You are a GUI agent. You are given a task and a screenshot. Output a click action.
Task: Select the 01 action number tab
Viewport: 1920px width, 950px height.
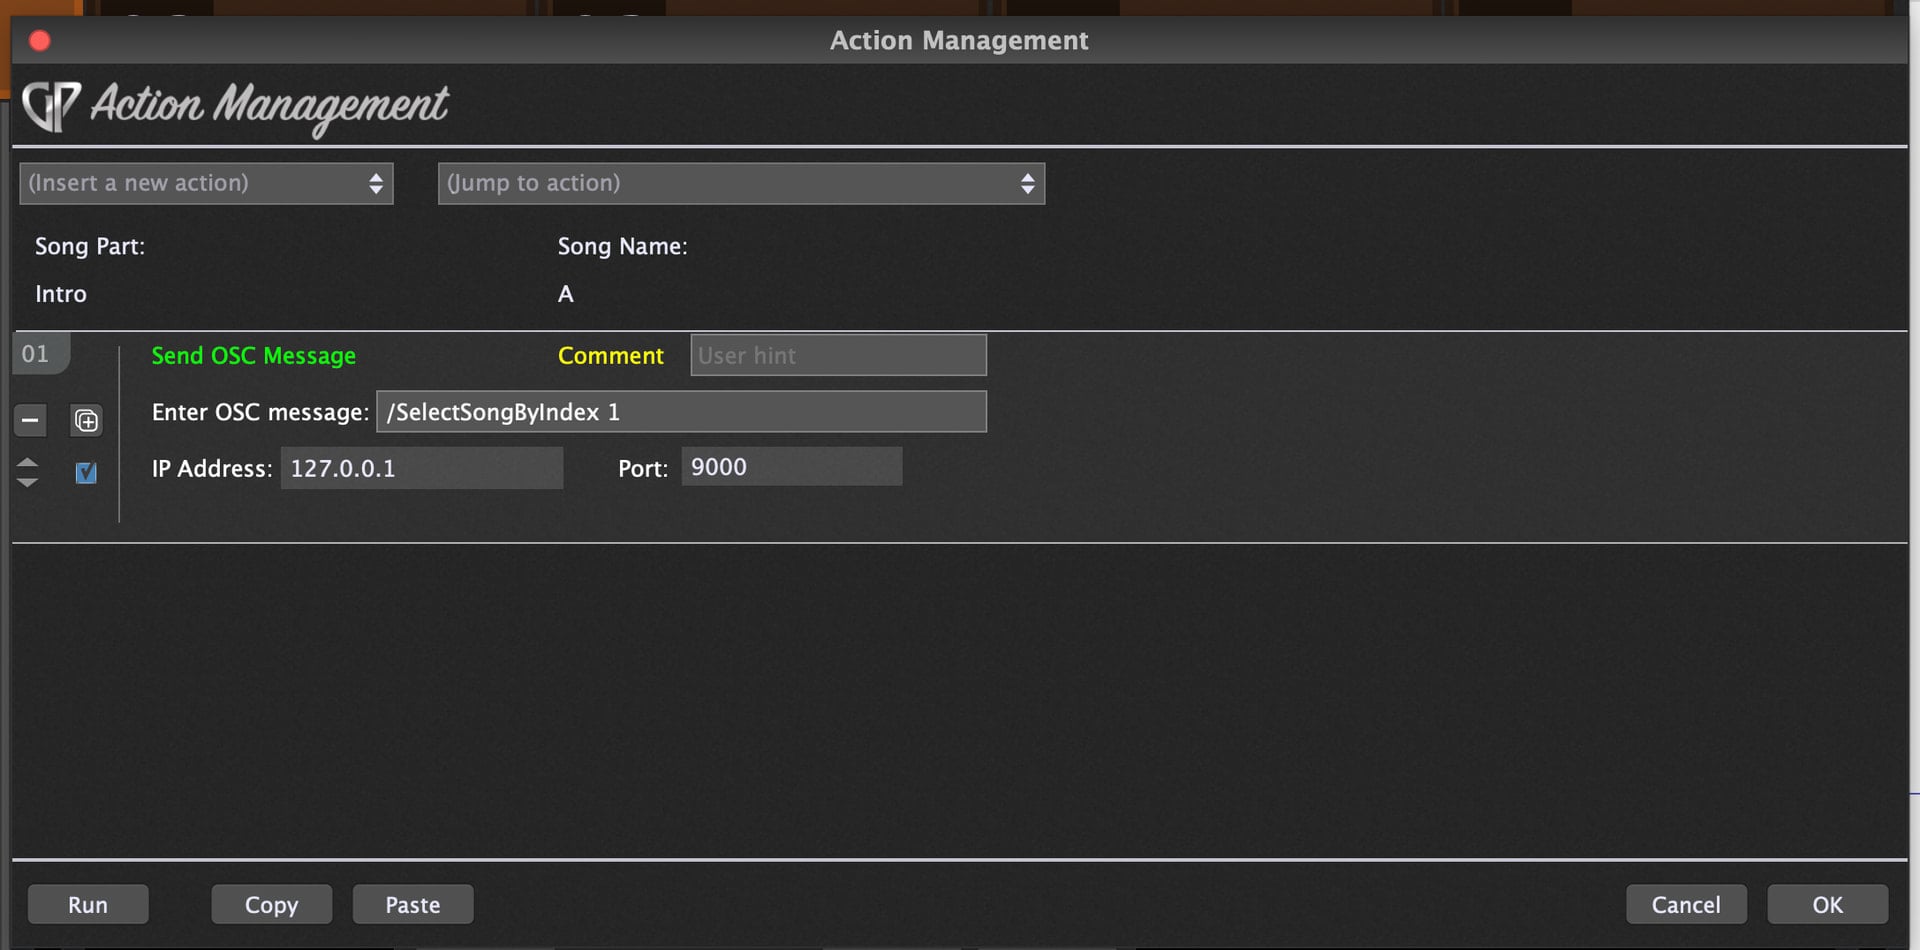(37, 354)
